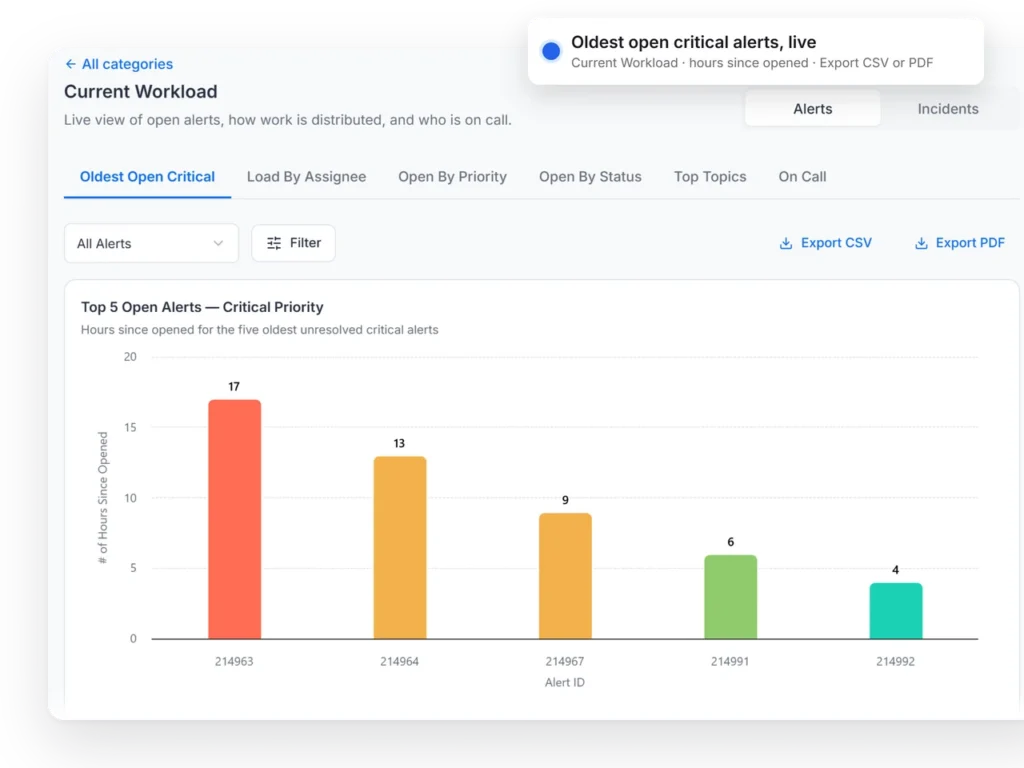Switch to the Alerts toggle segment

coord(812,109)
